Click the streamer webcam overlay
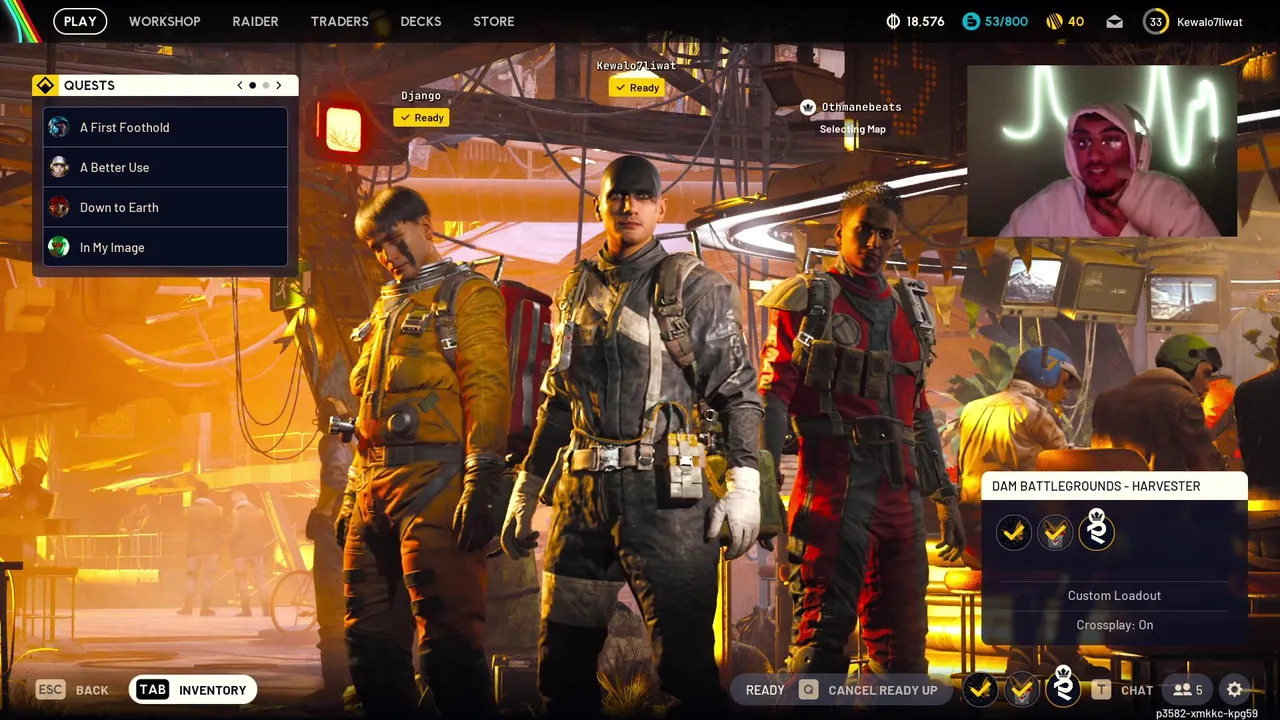The height and width of the screenshot is (720, 1280). (x=1102, y=151)
